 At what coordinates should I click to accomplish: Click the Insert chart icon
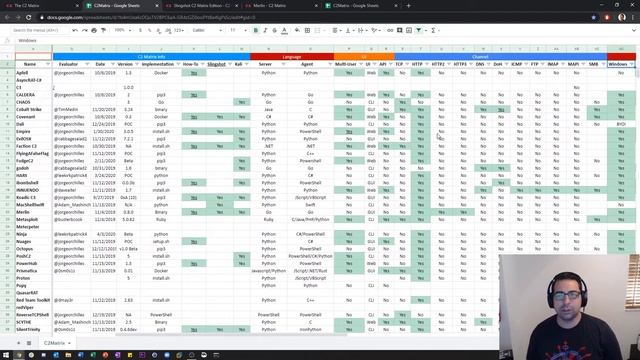409,30
